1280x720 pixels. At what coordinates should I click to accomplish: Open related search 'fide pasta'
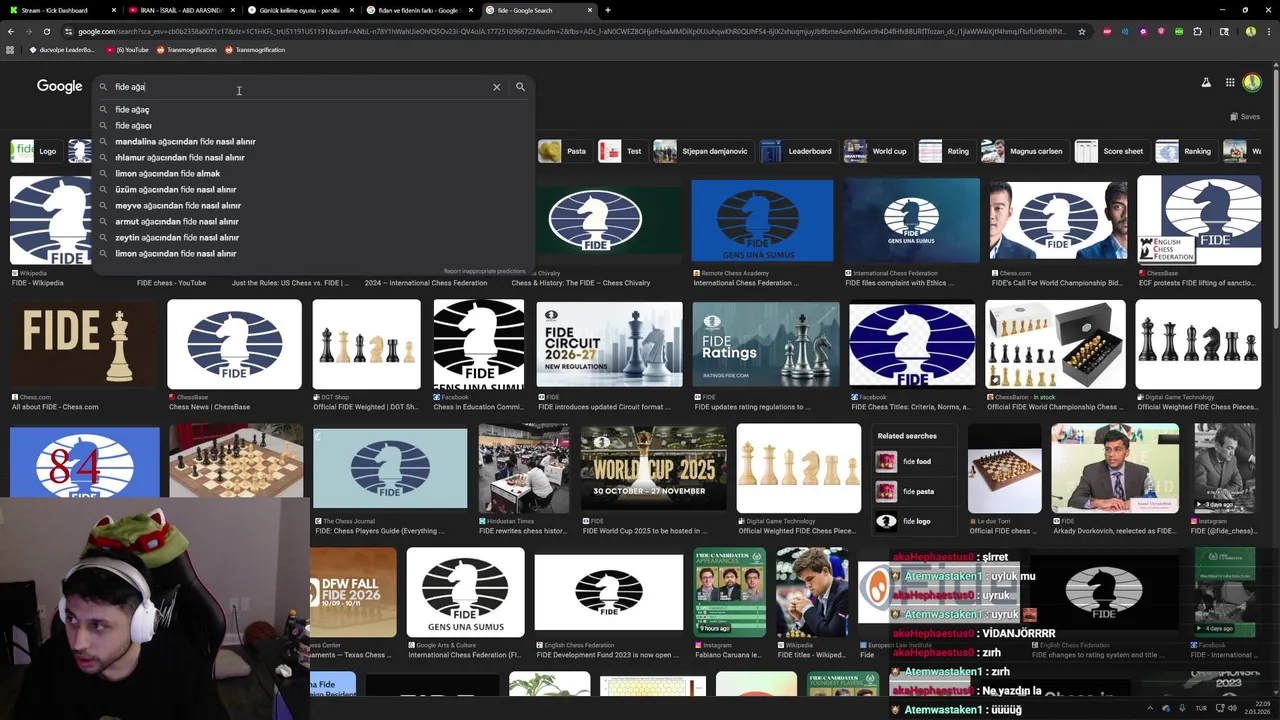[915, 492]
